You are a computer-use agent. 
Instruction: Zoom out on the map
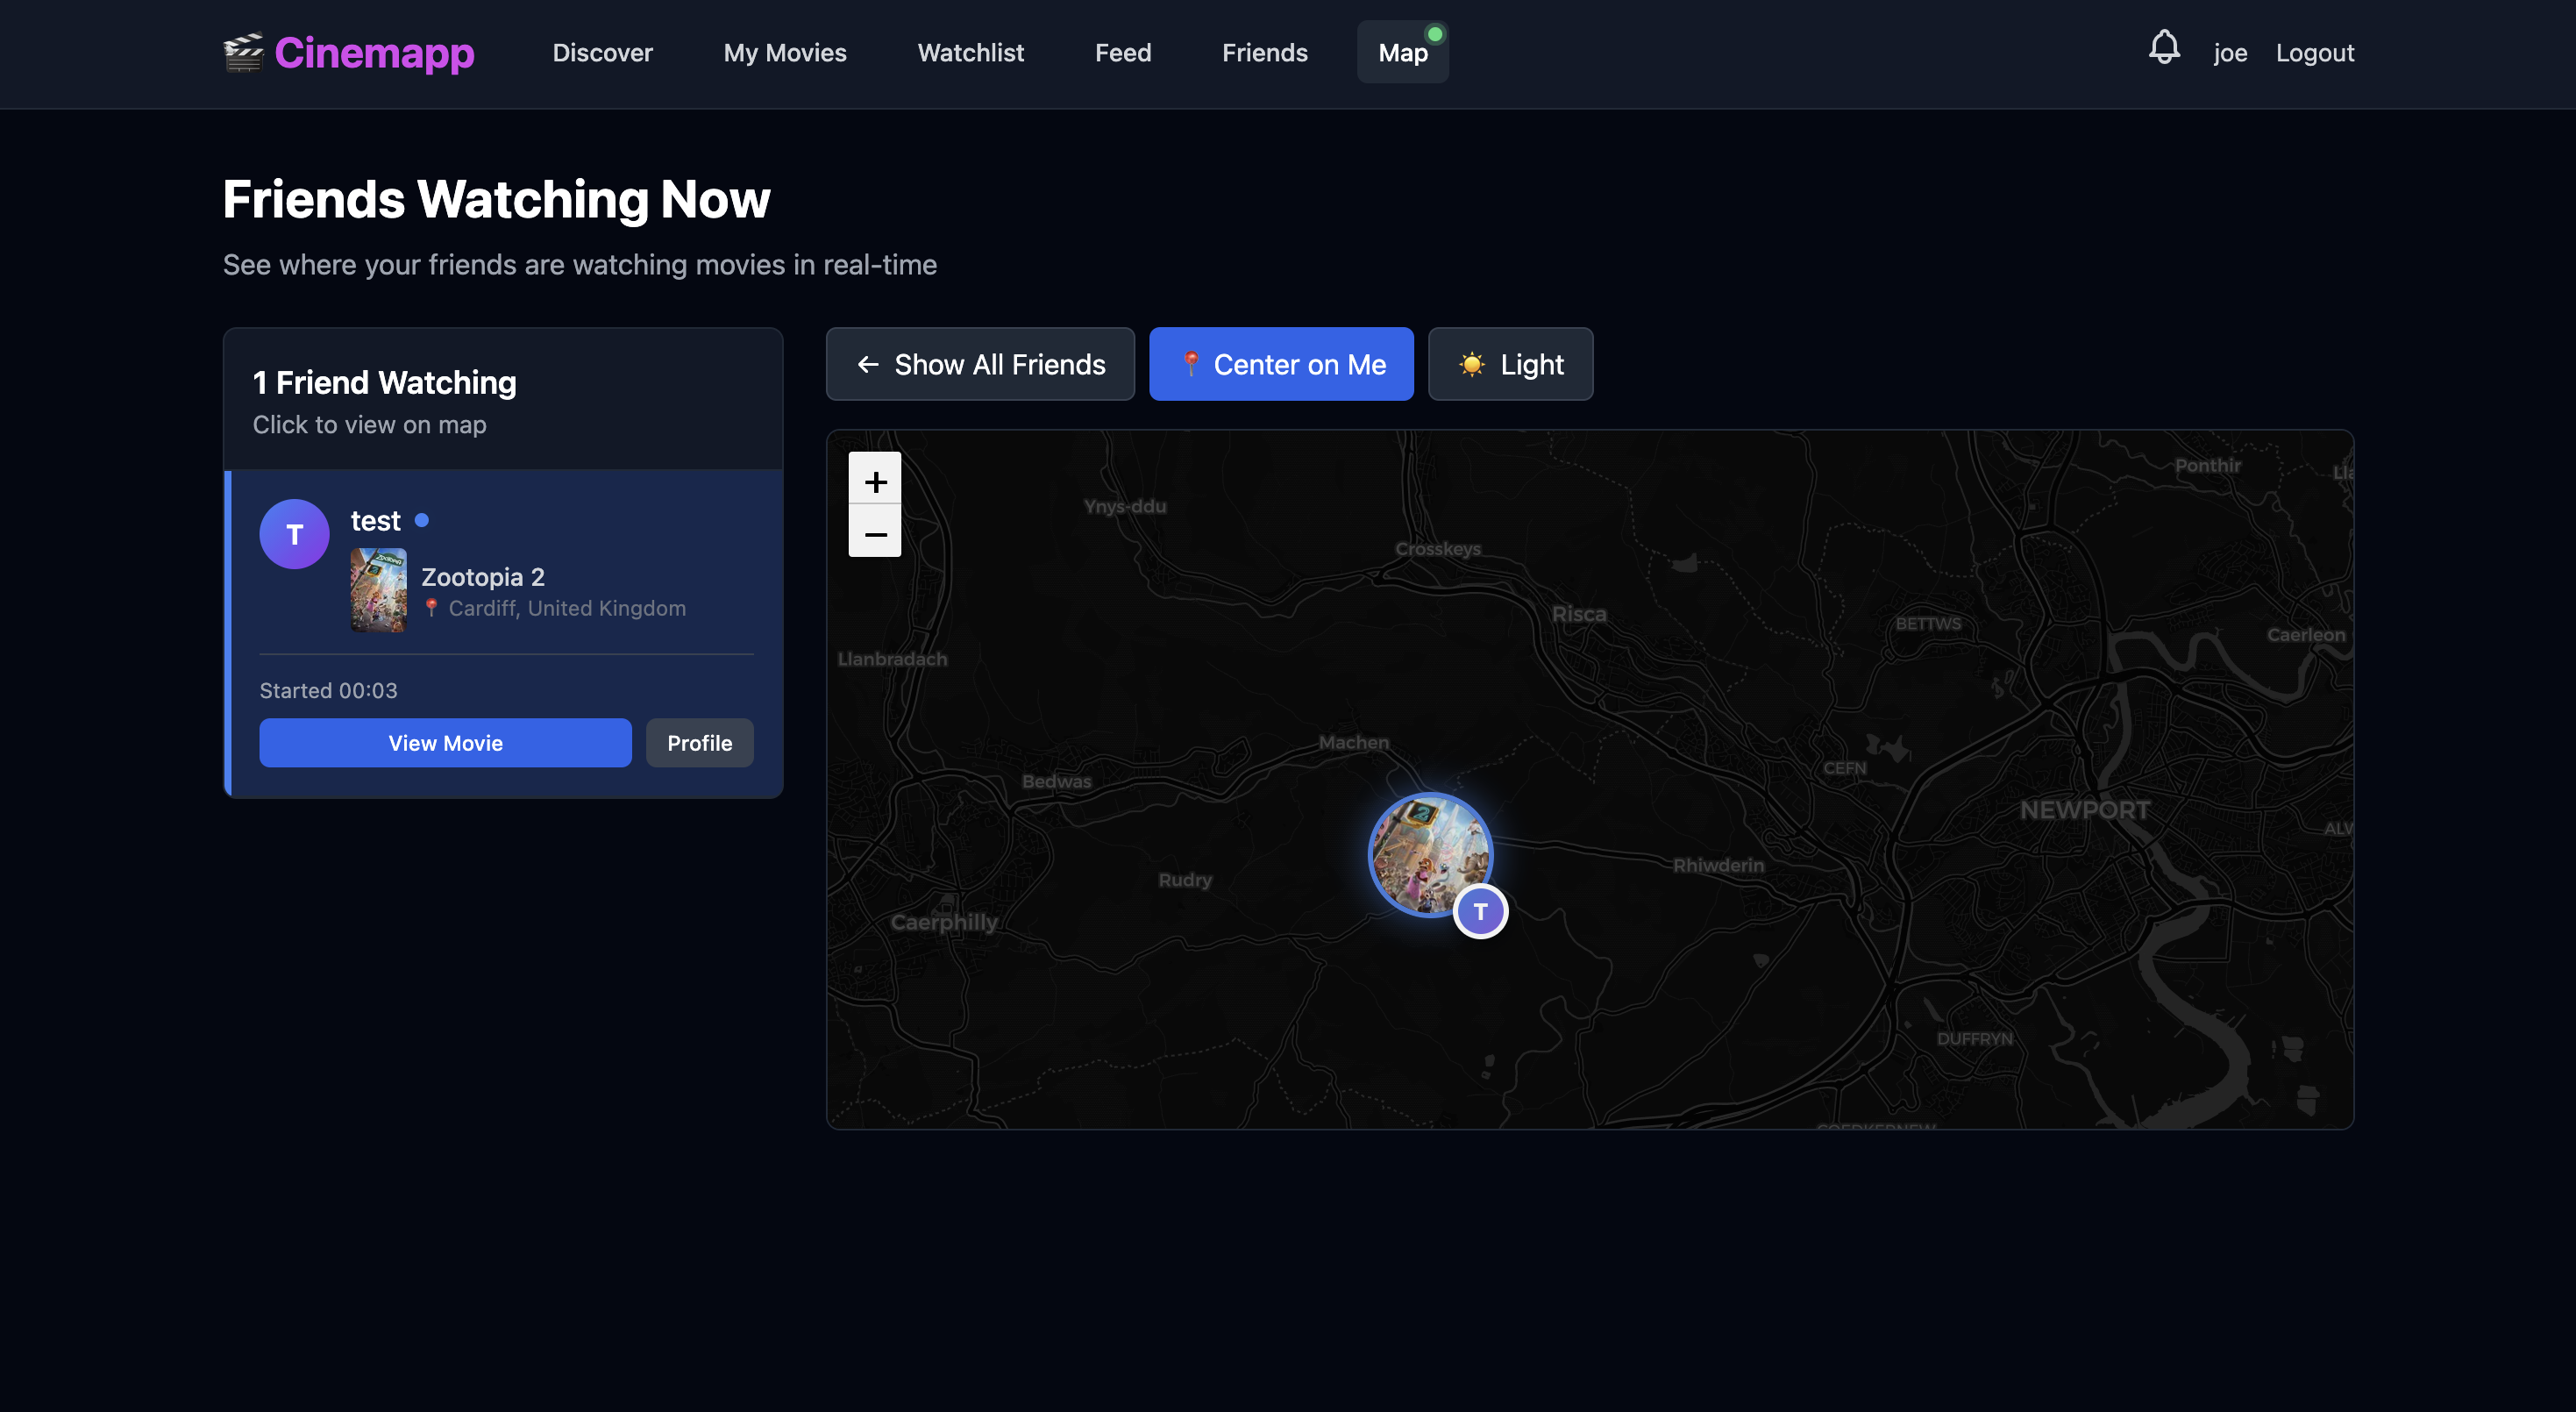(x=874, y=534)
